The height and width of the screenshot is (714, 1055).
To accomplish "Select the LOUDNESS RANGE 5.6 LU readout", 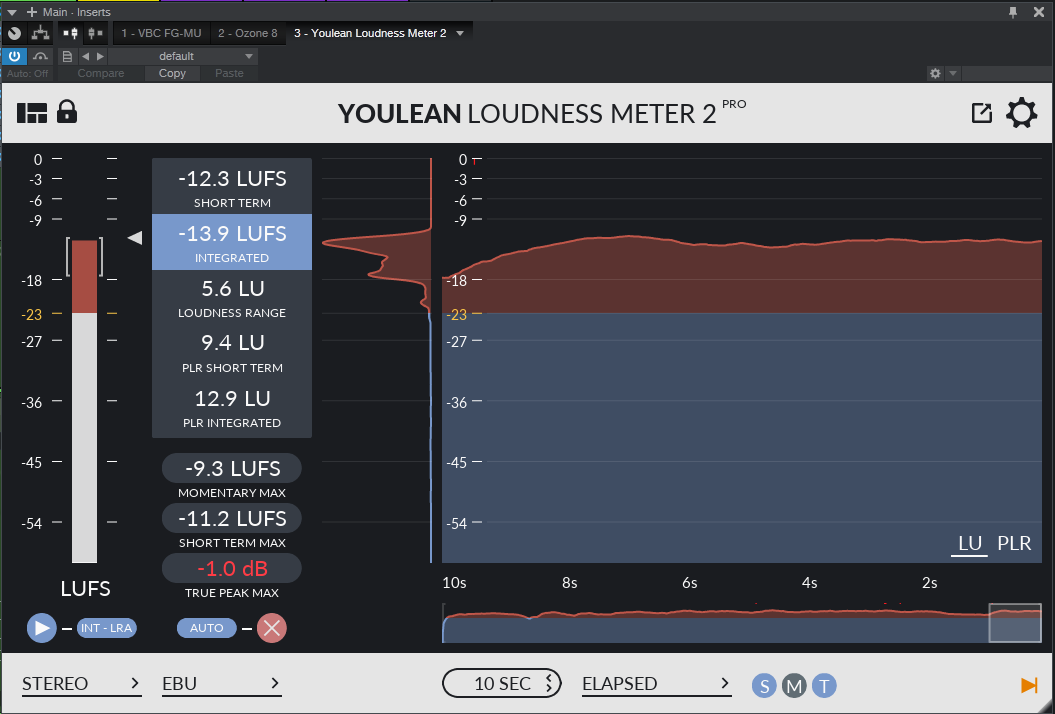I will coord(232,297).
